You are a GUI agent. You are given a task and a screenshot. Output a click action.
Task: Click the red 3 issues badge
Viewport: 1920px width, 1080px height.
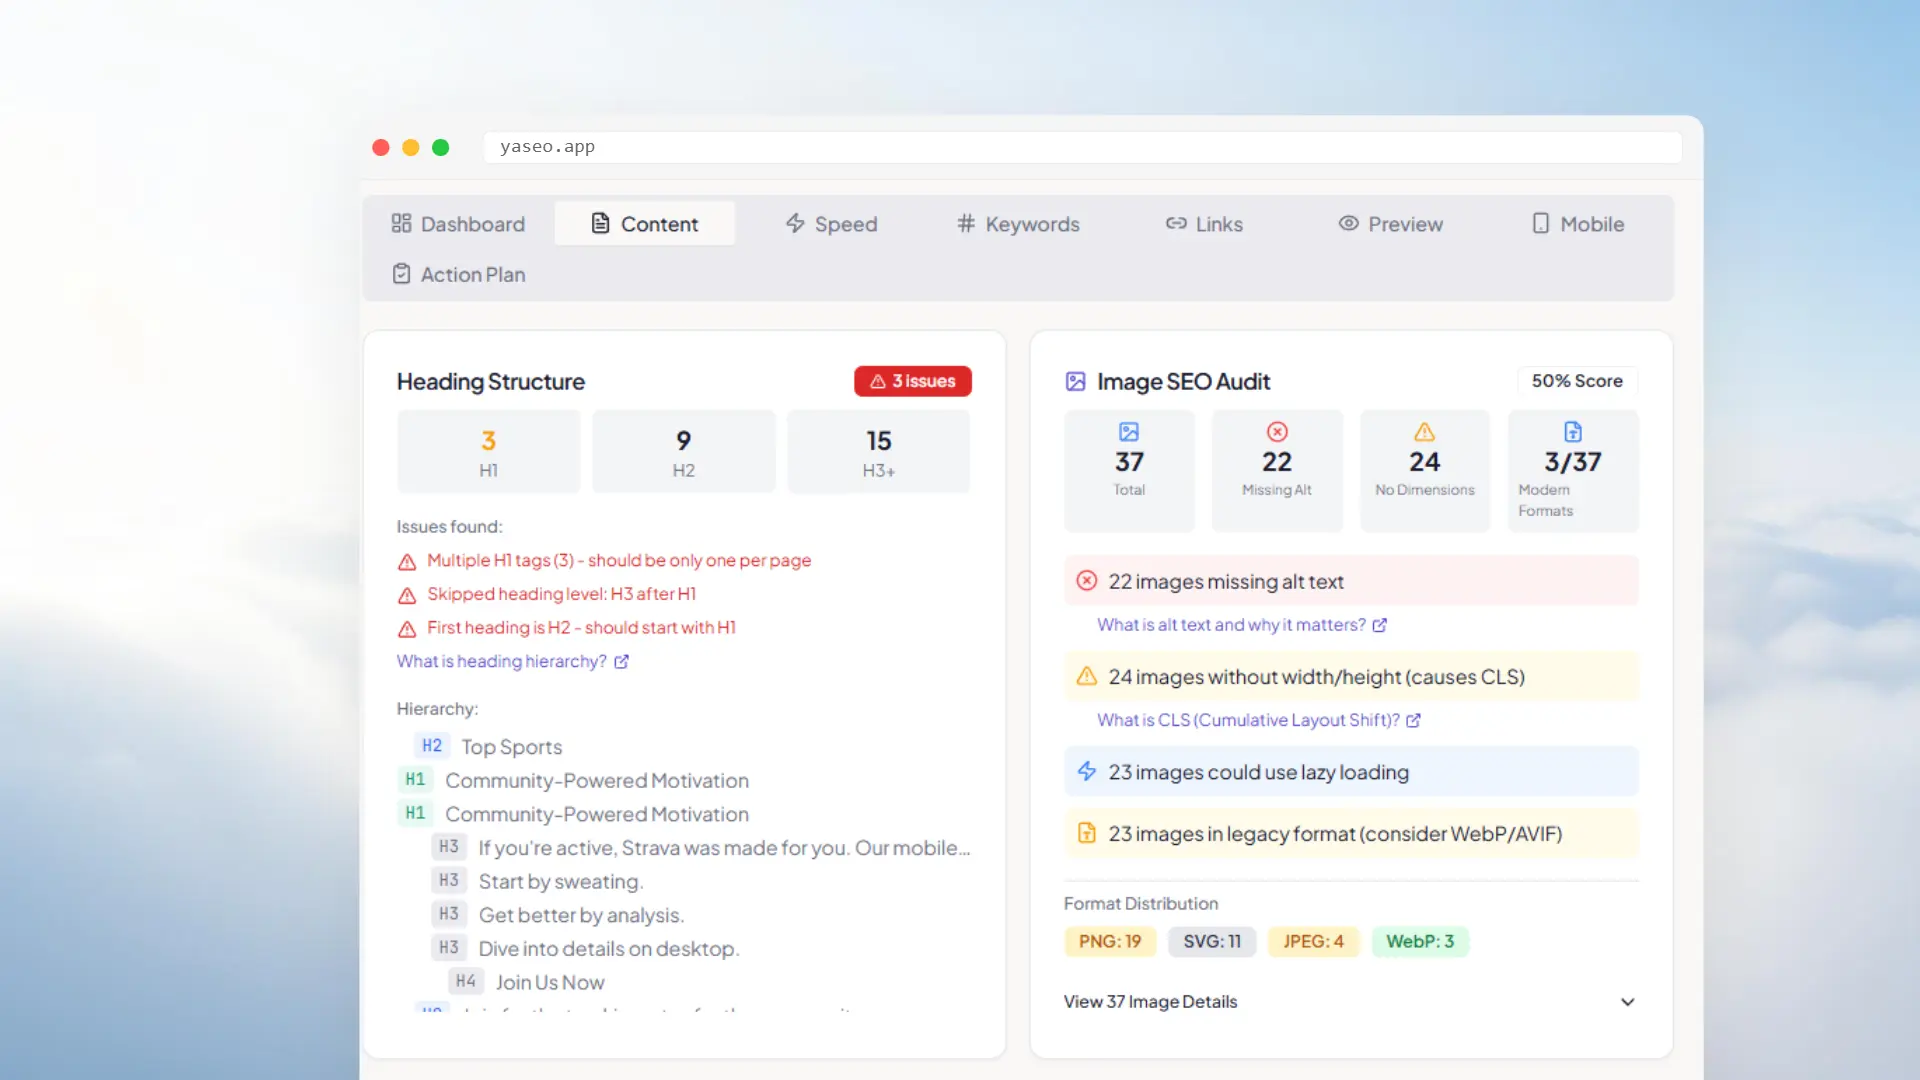[x=912, y=381]
